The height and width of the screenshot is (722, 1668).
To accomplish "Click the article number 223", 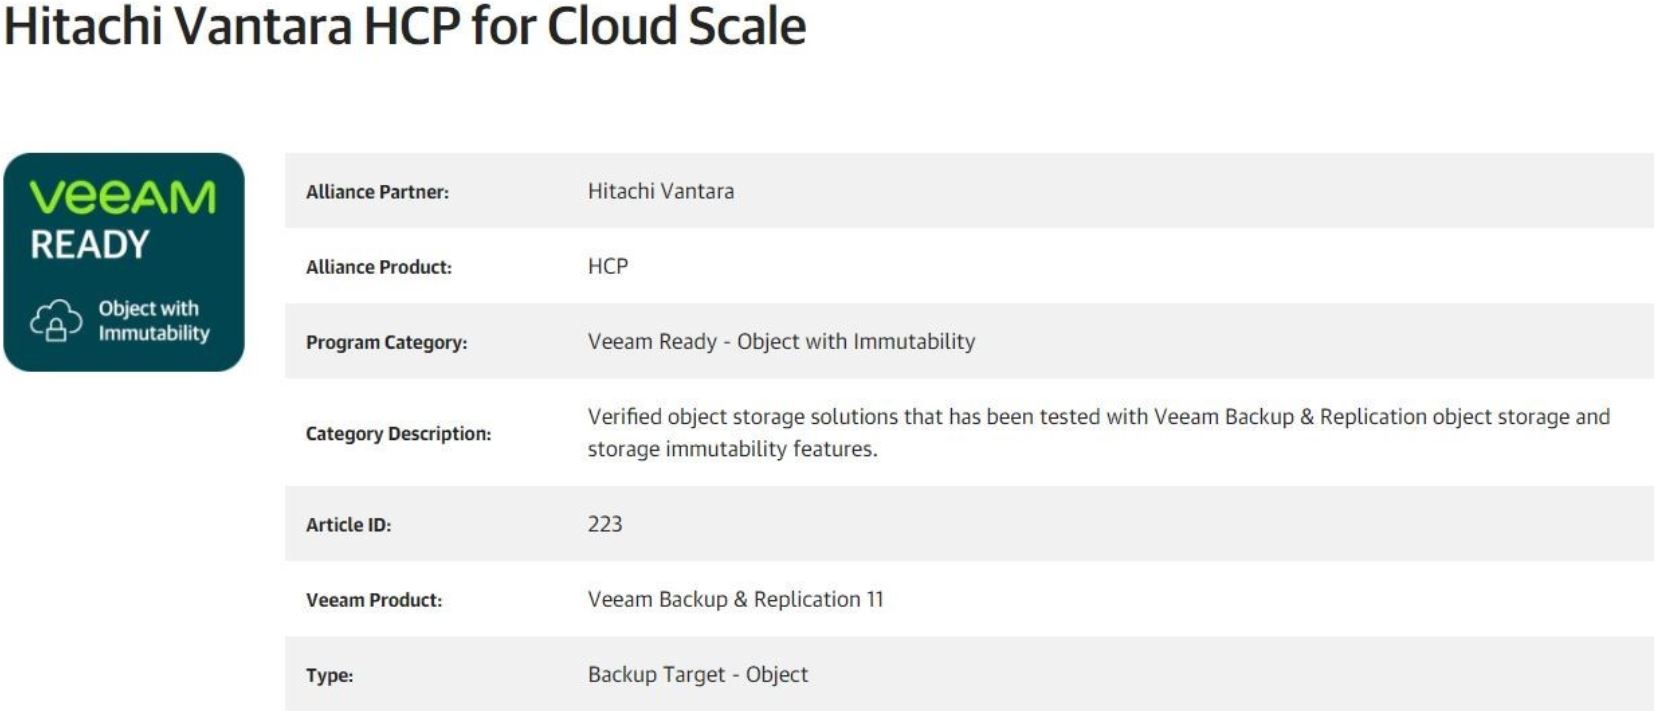I will tap(605, 524).
